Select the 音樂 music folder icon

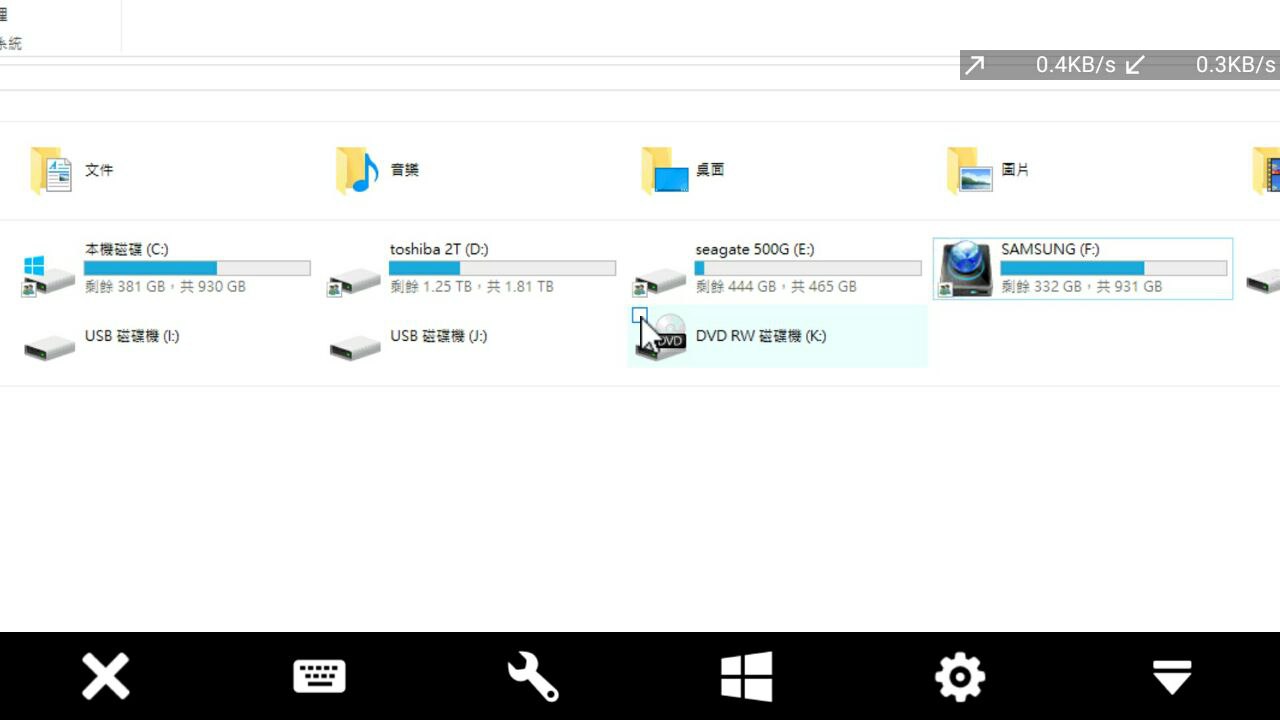[357, 171]
